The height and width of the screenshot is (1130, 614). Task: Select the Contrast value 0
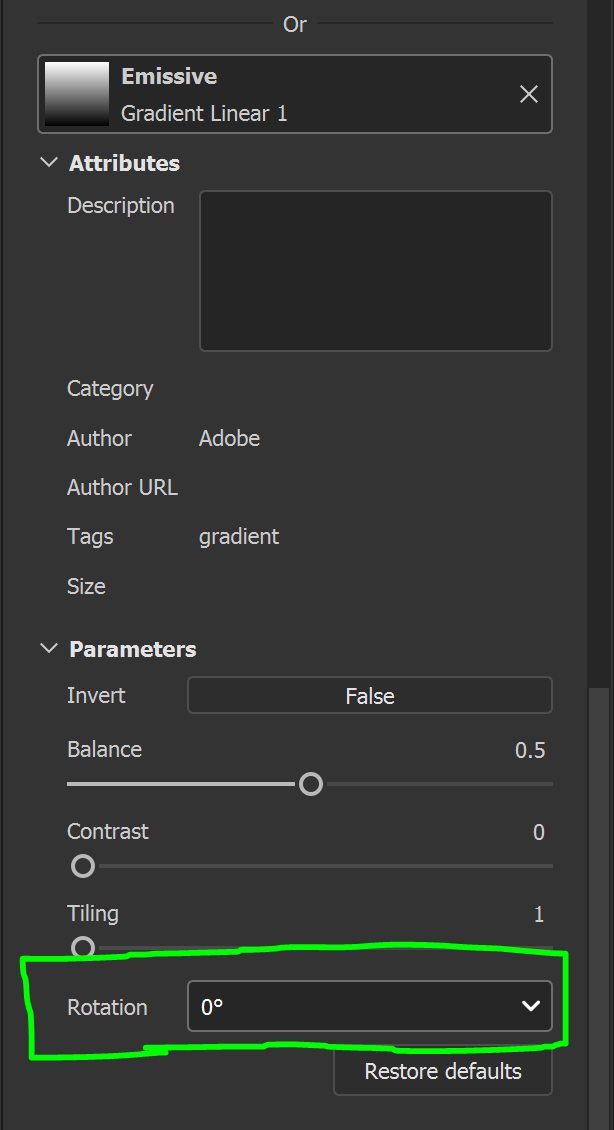[x=538, y=832]
